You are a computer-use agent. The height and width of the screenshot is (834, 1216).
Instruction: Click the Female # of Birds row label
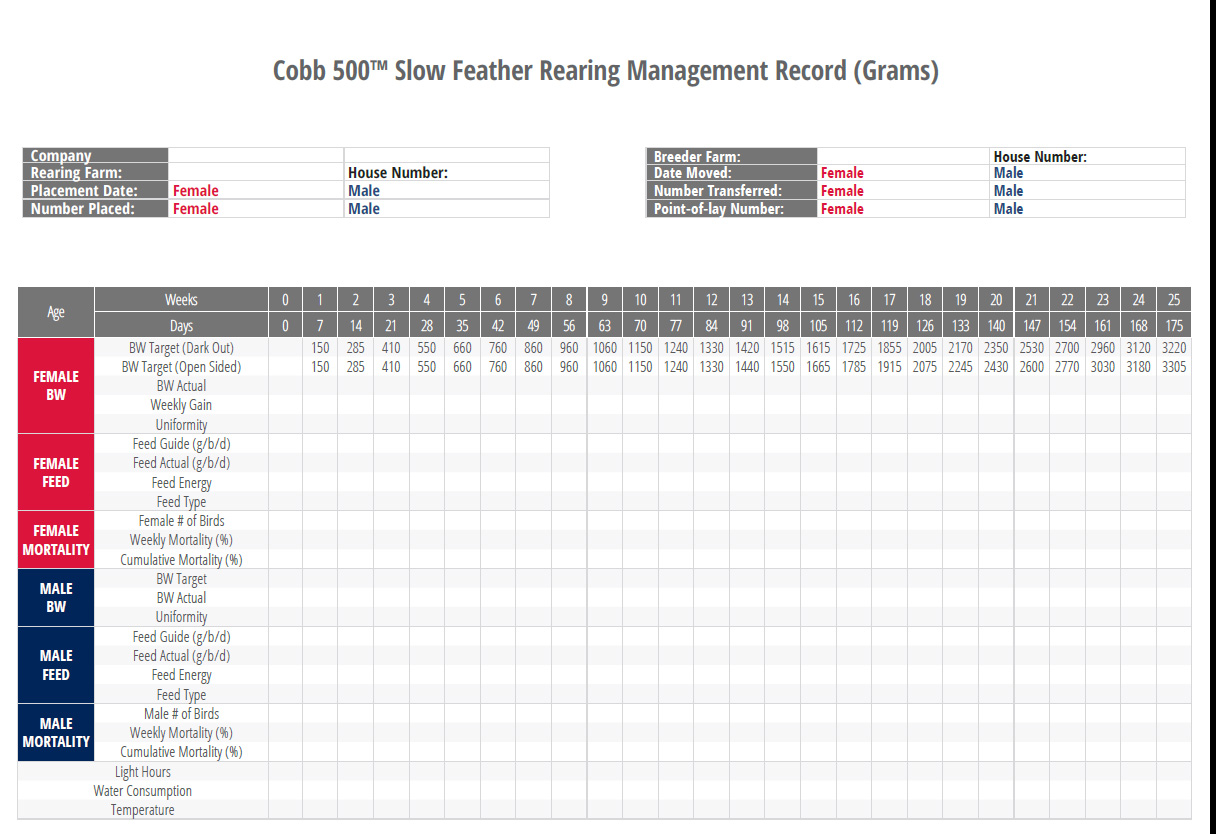coord(181,521)
